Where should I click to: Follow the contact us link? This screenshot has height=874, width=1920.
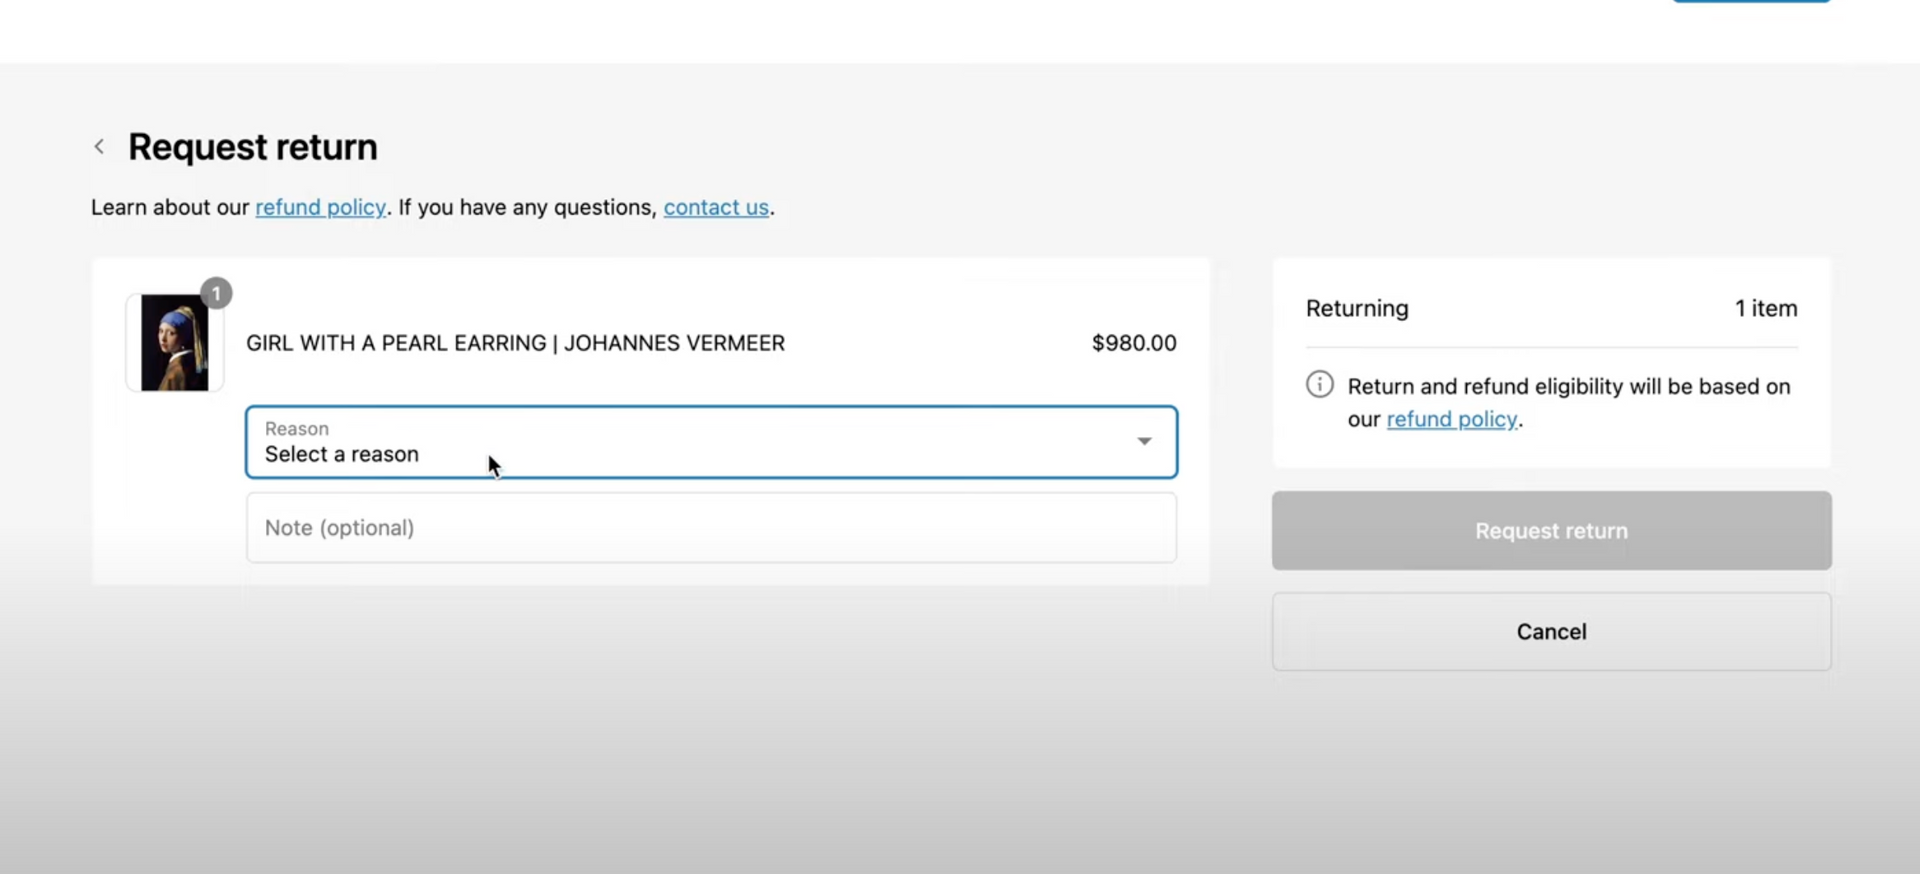[716, 207]
